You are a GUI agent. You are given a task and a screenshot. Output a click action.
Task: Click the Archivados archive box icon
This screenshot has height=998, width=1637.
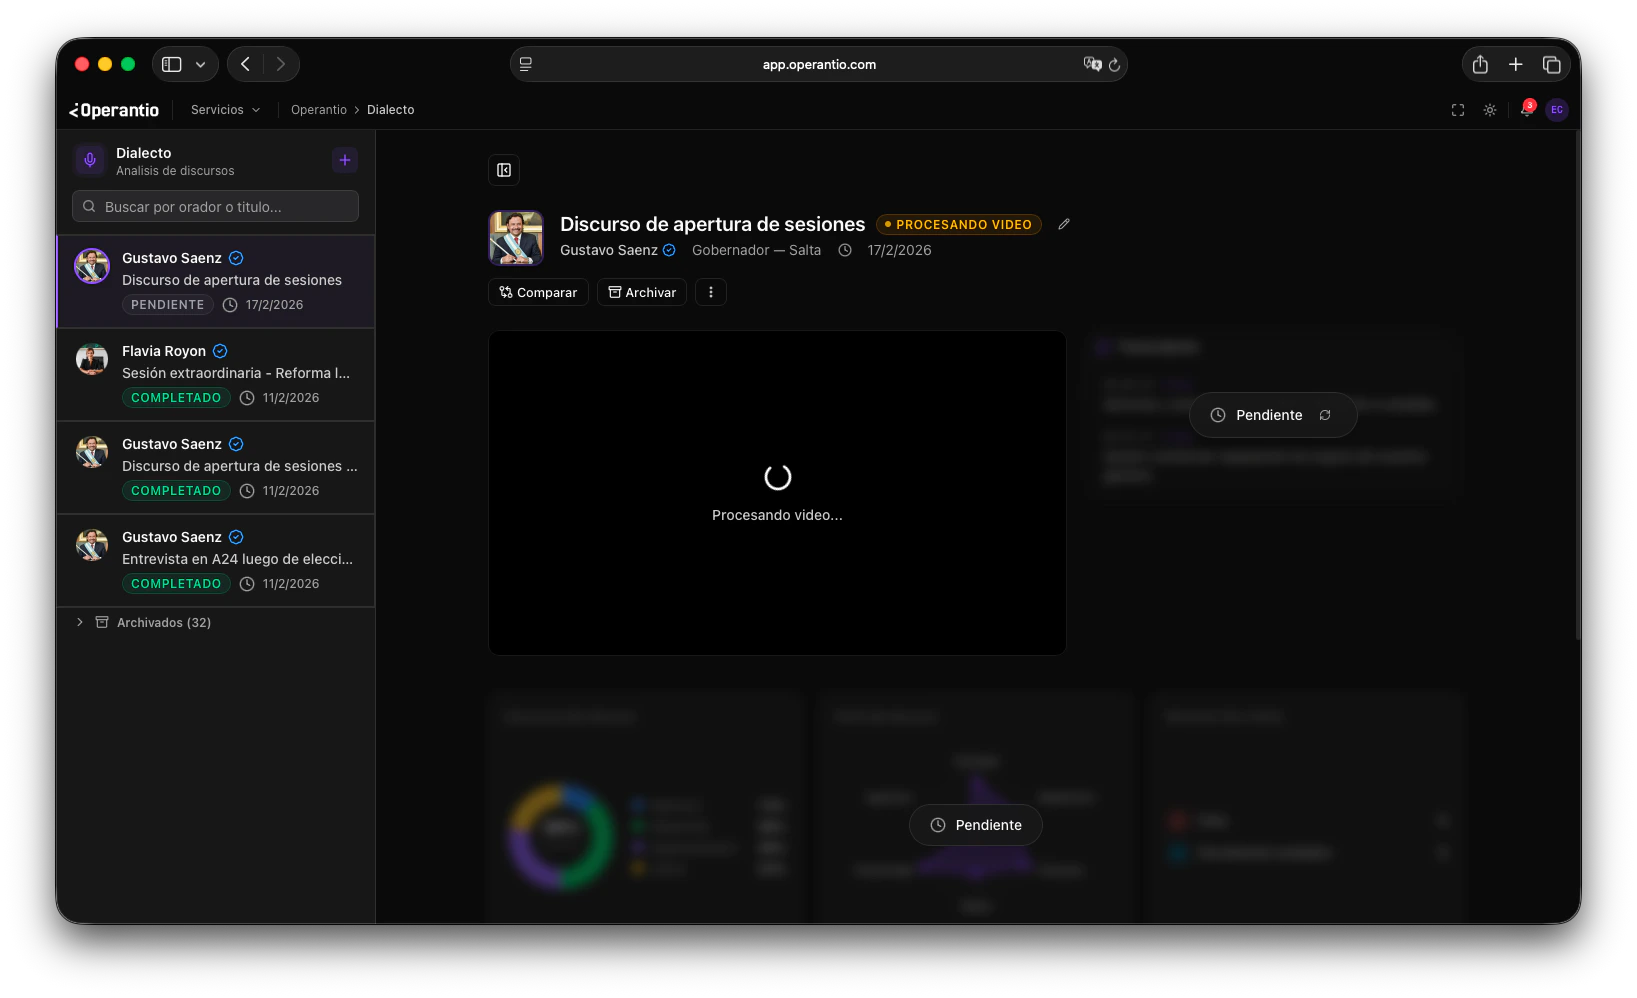102,622
